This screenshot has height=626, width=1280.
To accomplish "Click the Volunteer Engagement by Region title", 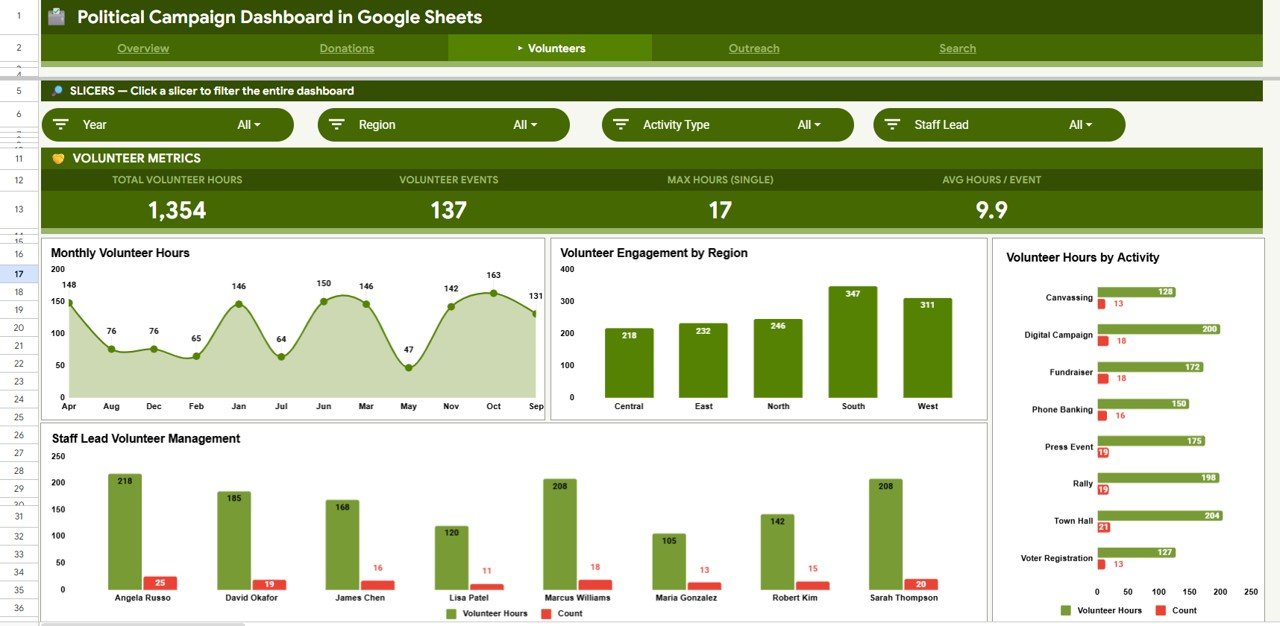I will pos(654,253).
